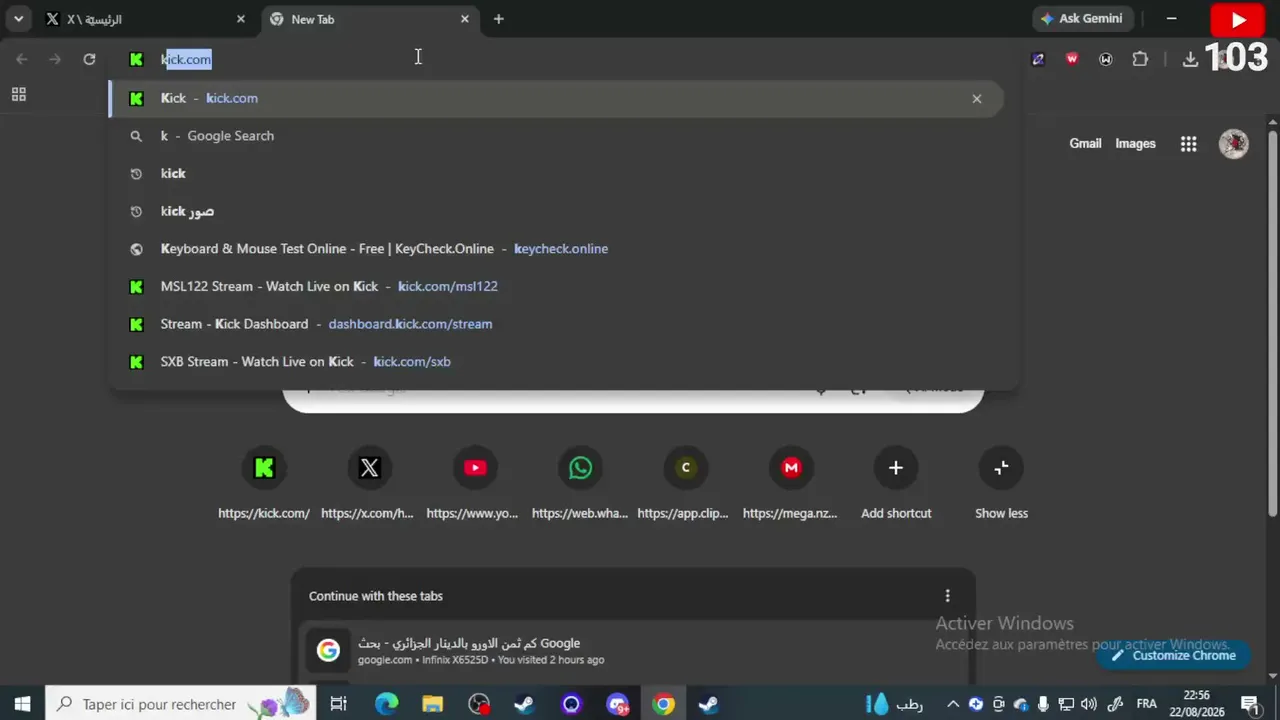
Task: Open the Windows notification center
Action: [1249, 704]
